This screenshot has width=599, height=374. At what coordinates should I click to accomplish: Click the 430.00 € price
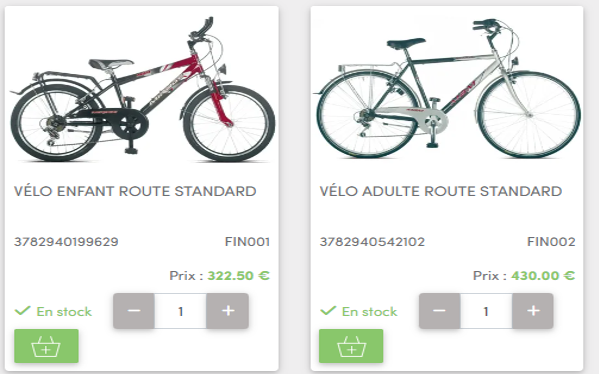pos(543,275)
